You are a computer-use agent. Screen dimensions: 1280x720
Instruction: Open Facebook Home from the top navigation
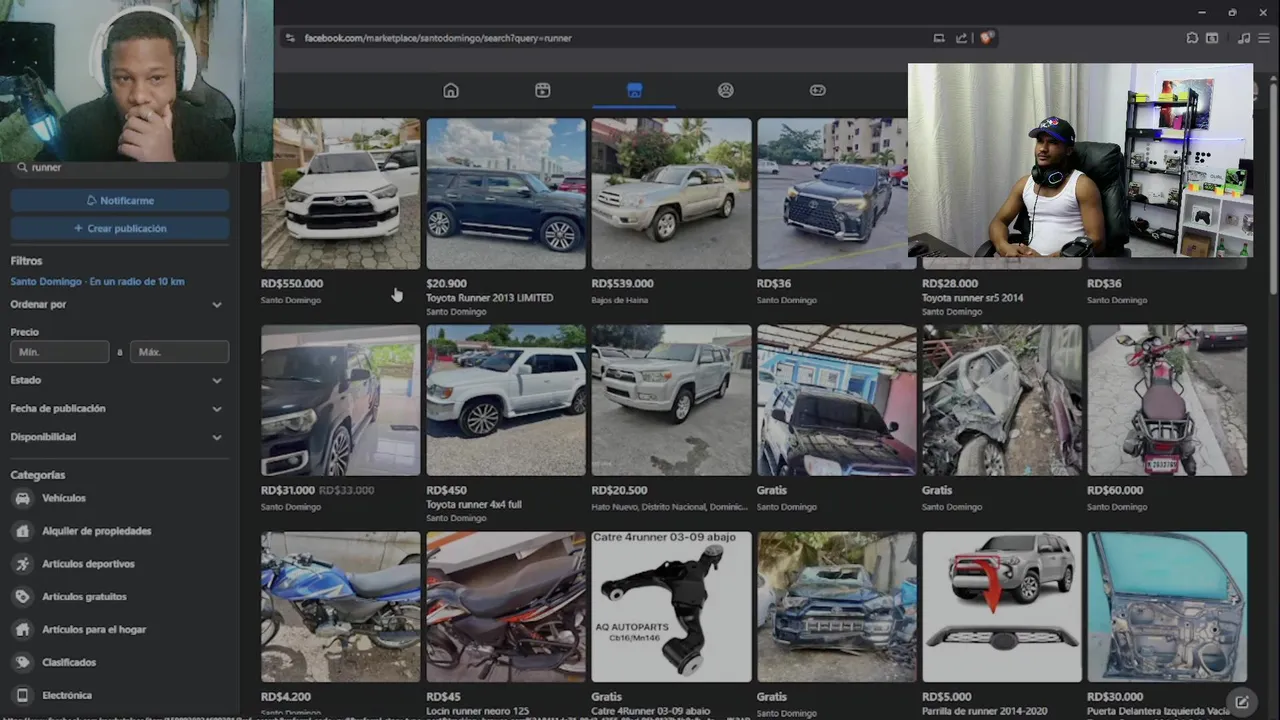pos(451,90)
